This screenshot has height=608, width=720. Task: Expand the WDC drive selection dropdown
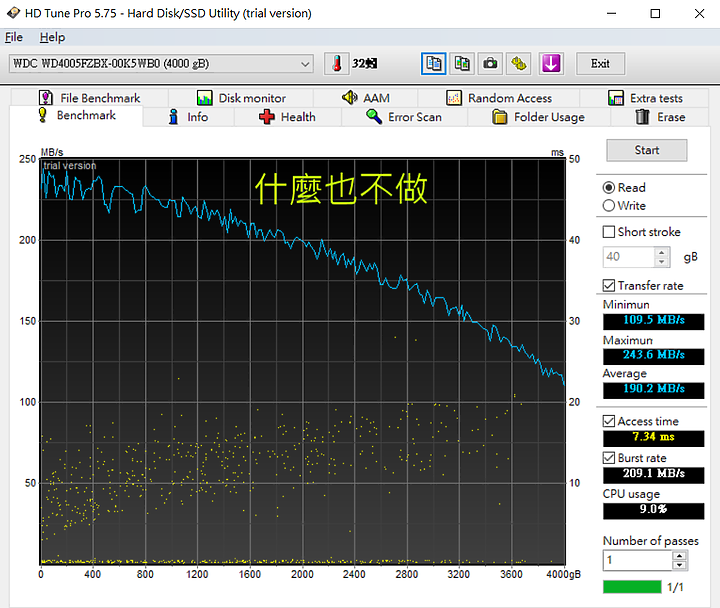click(x=305, y=64)
